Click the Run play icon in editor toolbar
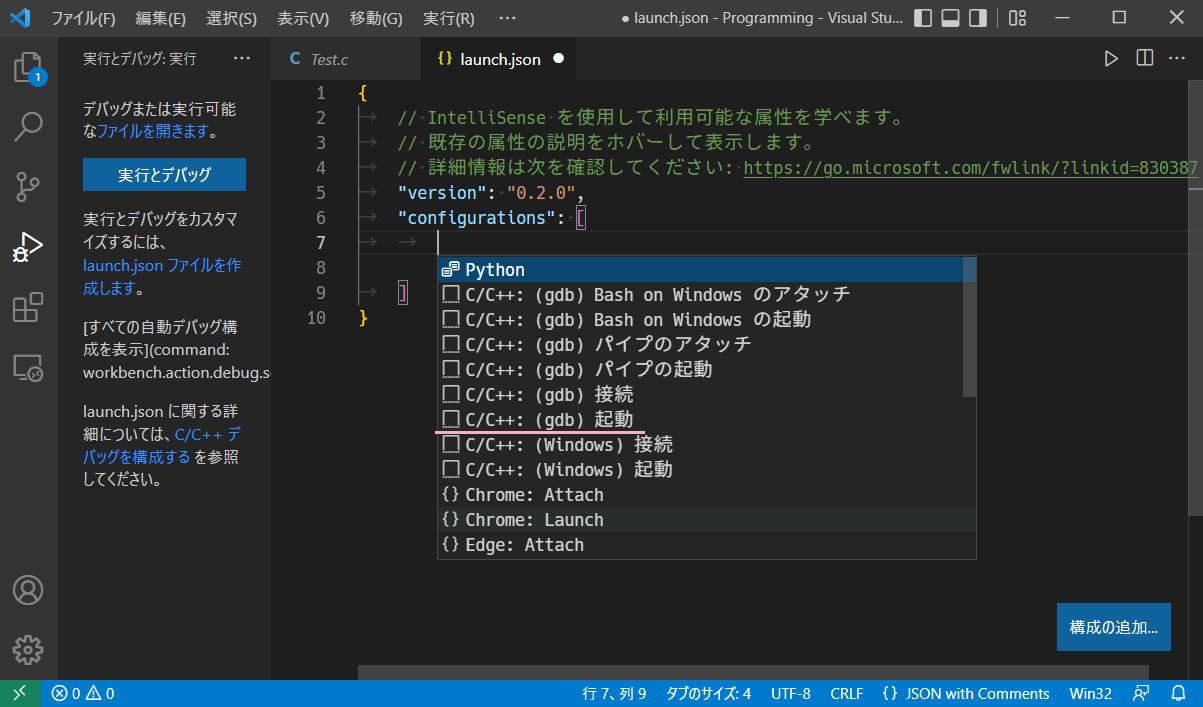 (1111, 59)
